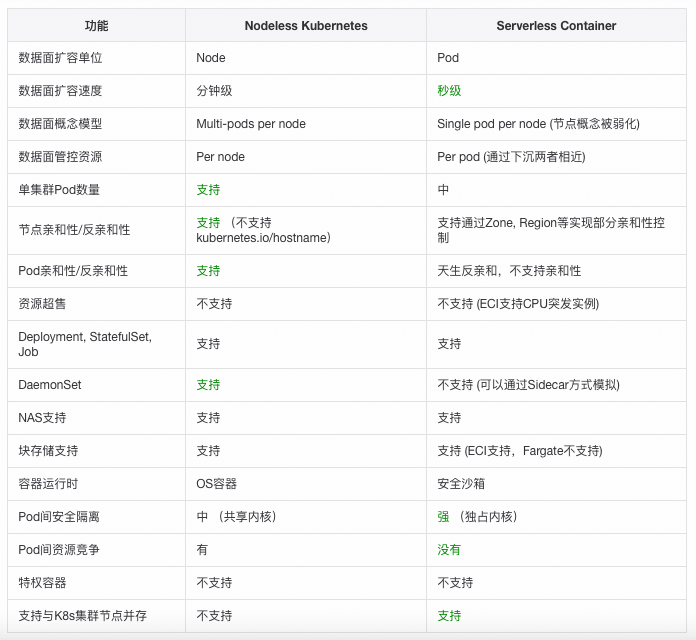The width and height of the screenshot is (696, 640).
Task: Select the Sidecar方式模拟 cell
Action: [528, 385]
